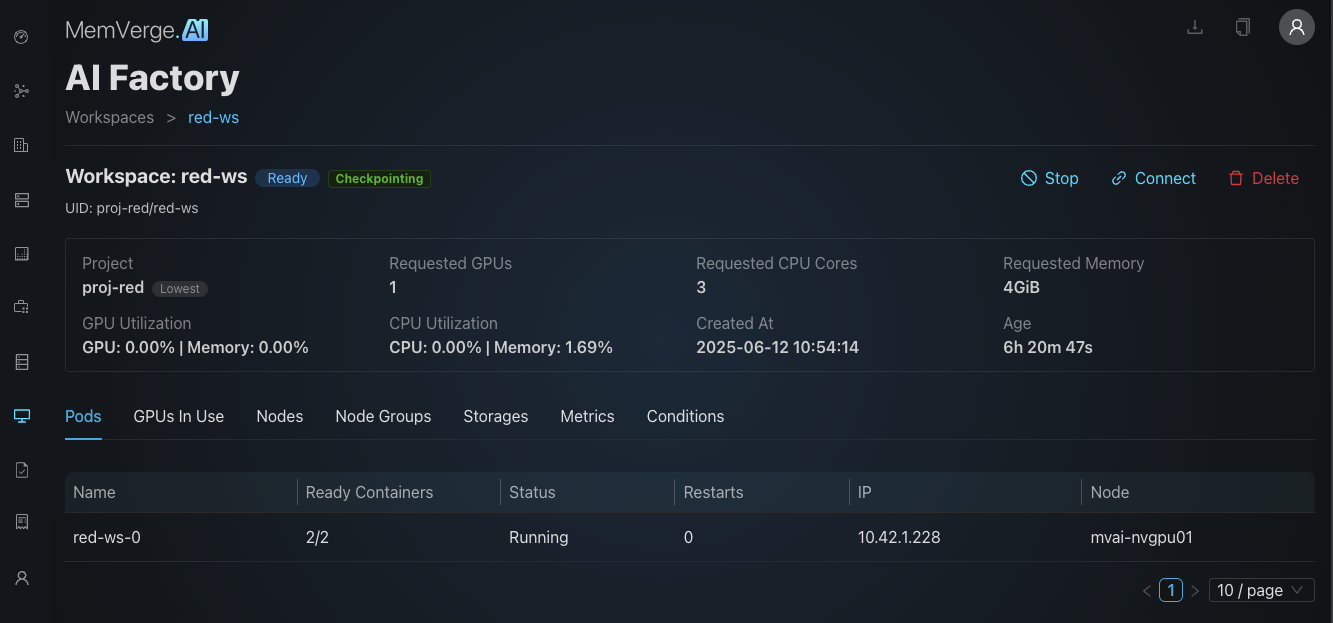
Task: Click the previous page arrow in pagination
Action: pos(1147,591)
